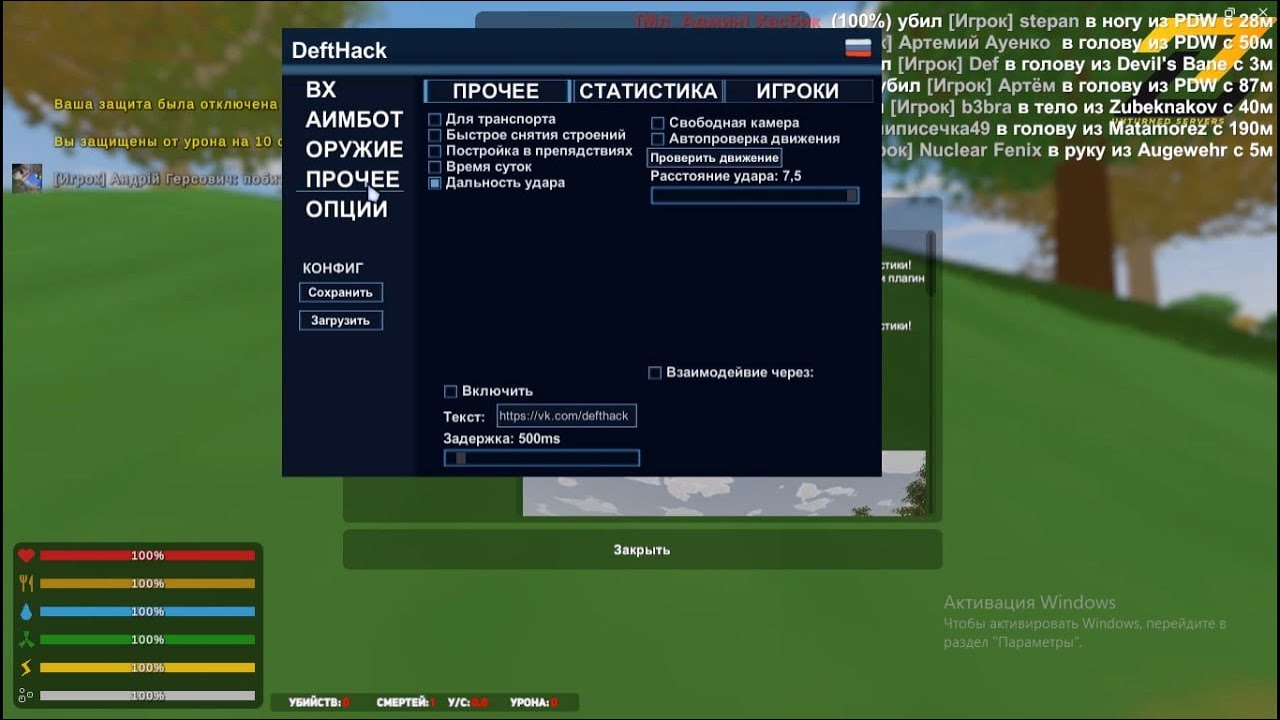This screenshot has height=720, width=1280.
Task: Tick the "Включить" checkbox
Action: pyautogui.click(x=450, y=391)
